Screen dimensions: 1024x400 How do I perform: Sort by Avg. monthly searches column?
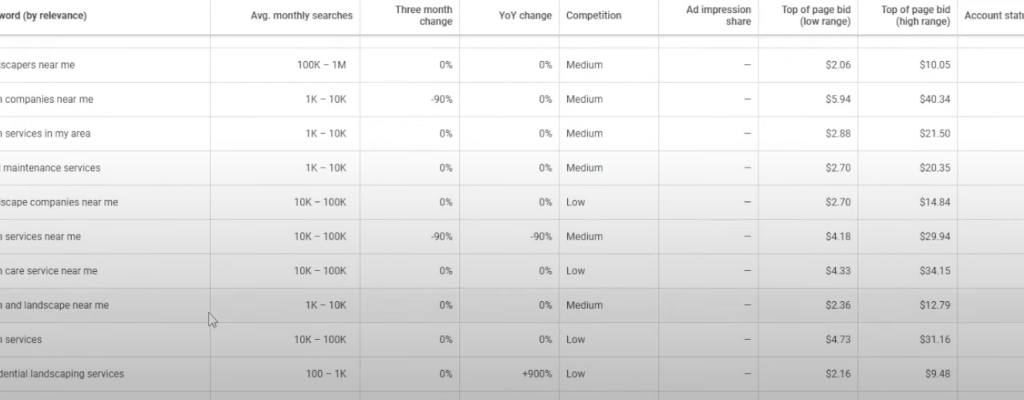point(304,16)
